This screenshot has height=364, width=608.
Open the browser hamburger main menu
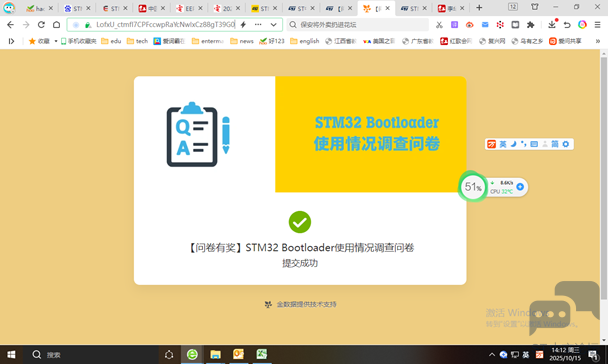tap(597, 25)
